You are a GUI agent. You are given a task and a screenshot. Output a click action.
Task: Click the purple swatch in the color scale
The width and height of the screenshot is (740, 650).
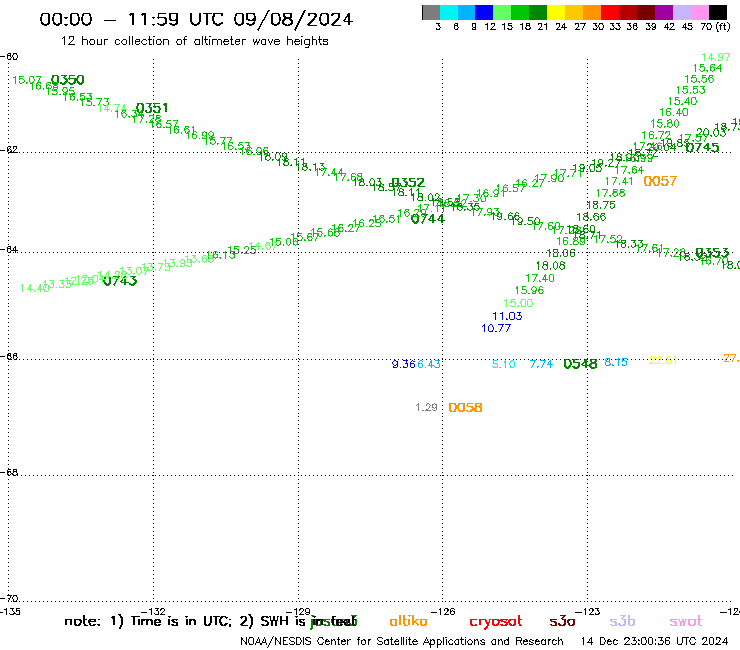coord(664,12)
